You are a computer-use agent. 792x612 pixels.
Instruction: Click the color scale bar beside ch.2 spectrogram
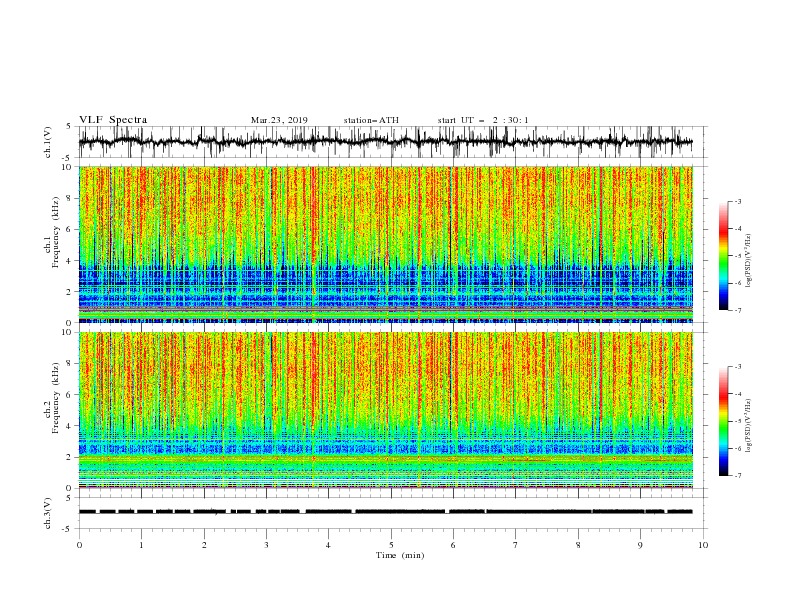click(x=723, y=421)
